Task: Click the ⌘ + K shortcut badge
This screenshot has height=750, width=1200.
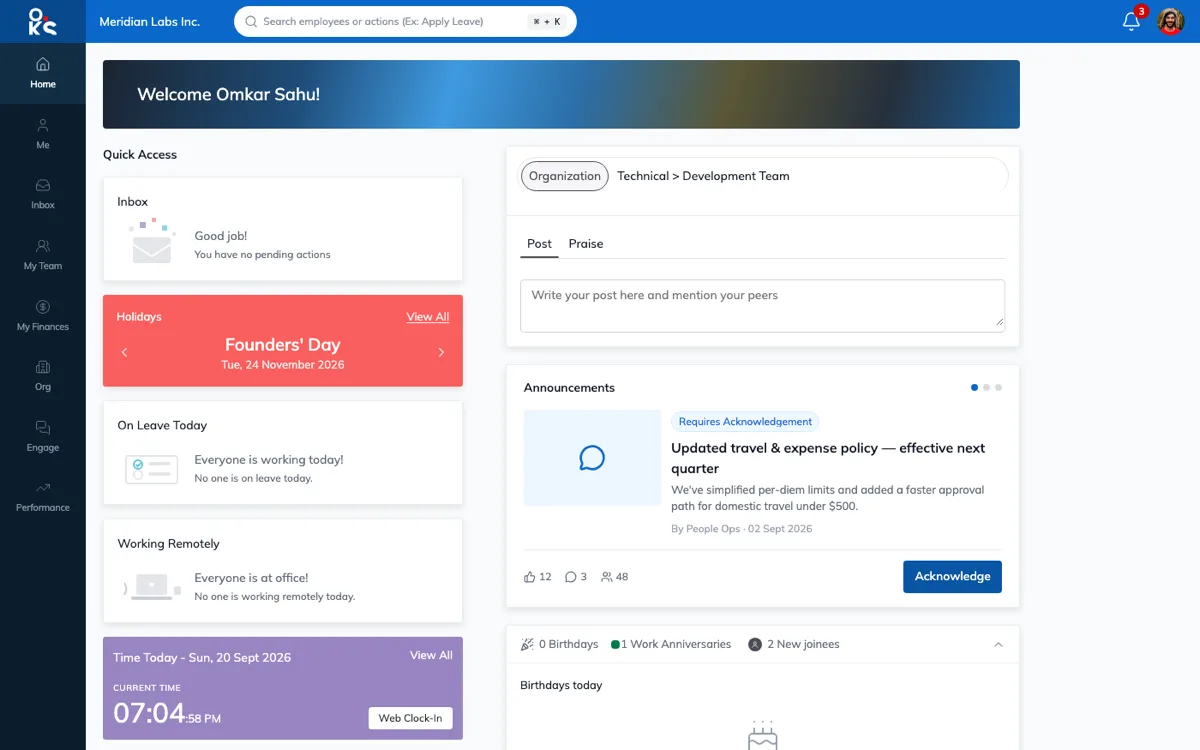Action: [547, 21]
